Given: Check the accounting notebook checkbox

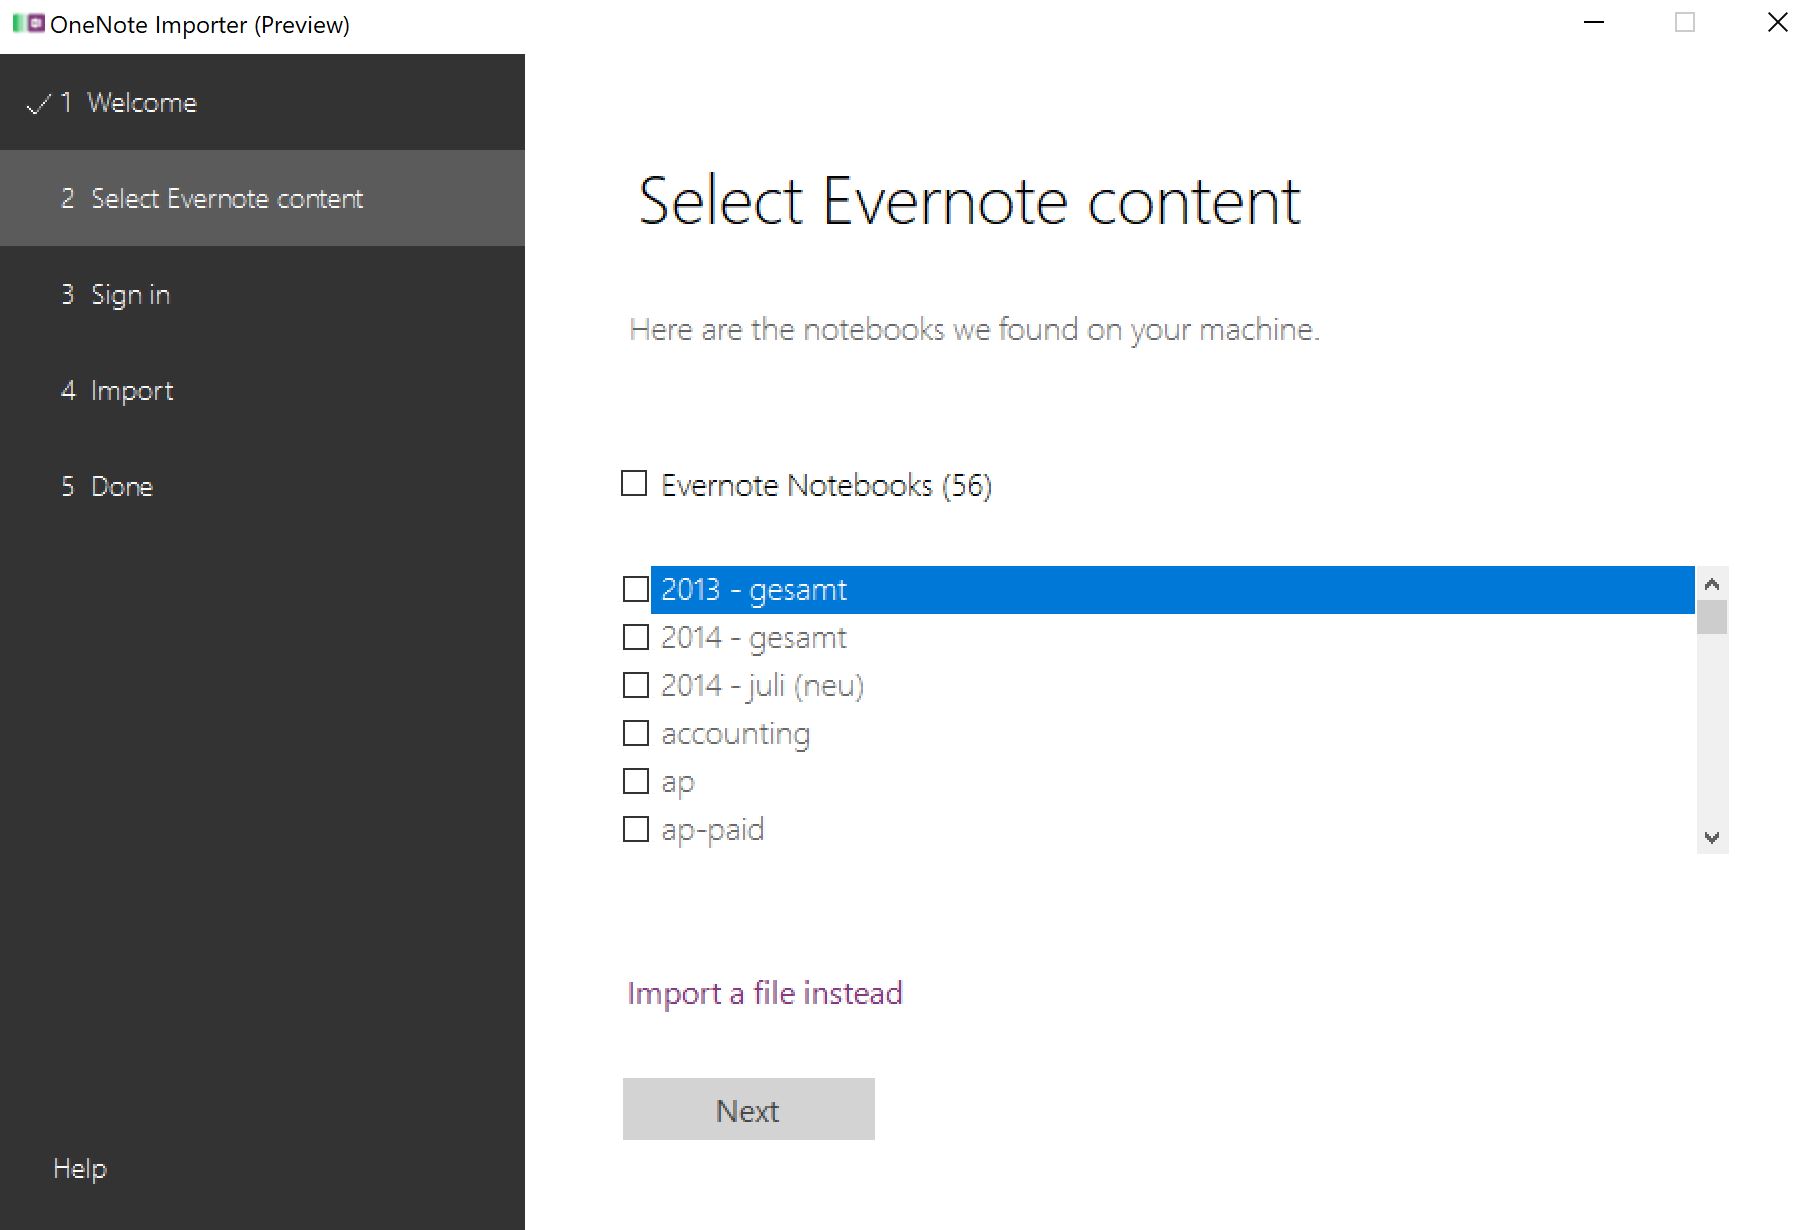Looking at the screenshot, I should tap(636, 733).
